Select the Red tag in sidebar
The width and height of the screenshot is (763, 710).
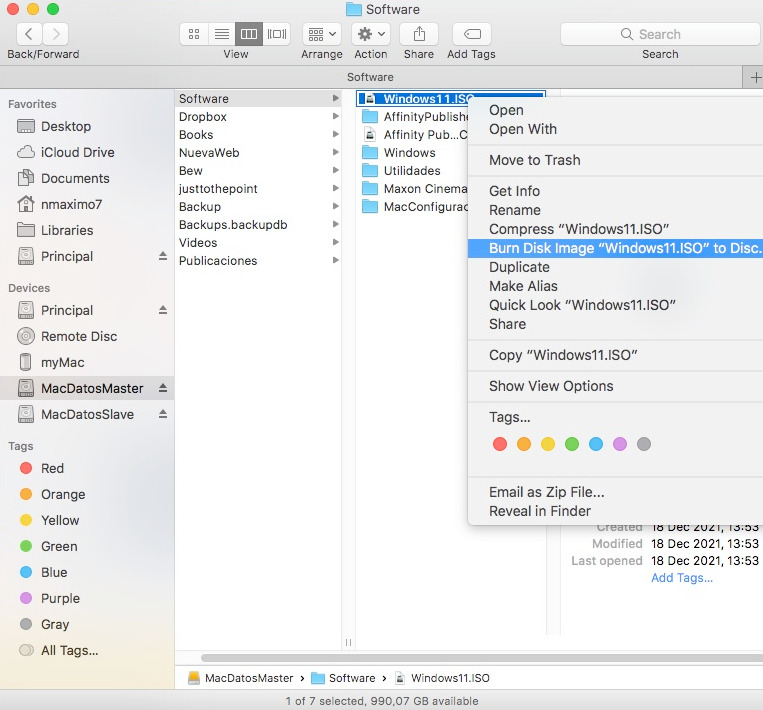[52, 468]
